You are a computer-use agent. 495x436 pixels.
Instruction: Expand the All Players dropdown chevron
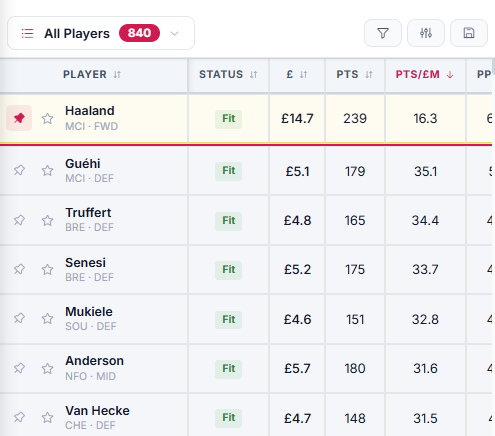(174, 33)
